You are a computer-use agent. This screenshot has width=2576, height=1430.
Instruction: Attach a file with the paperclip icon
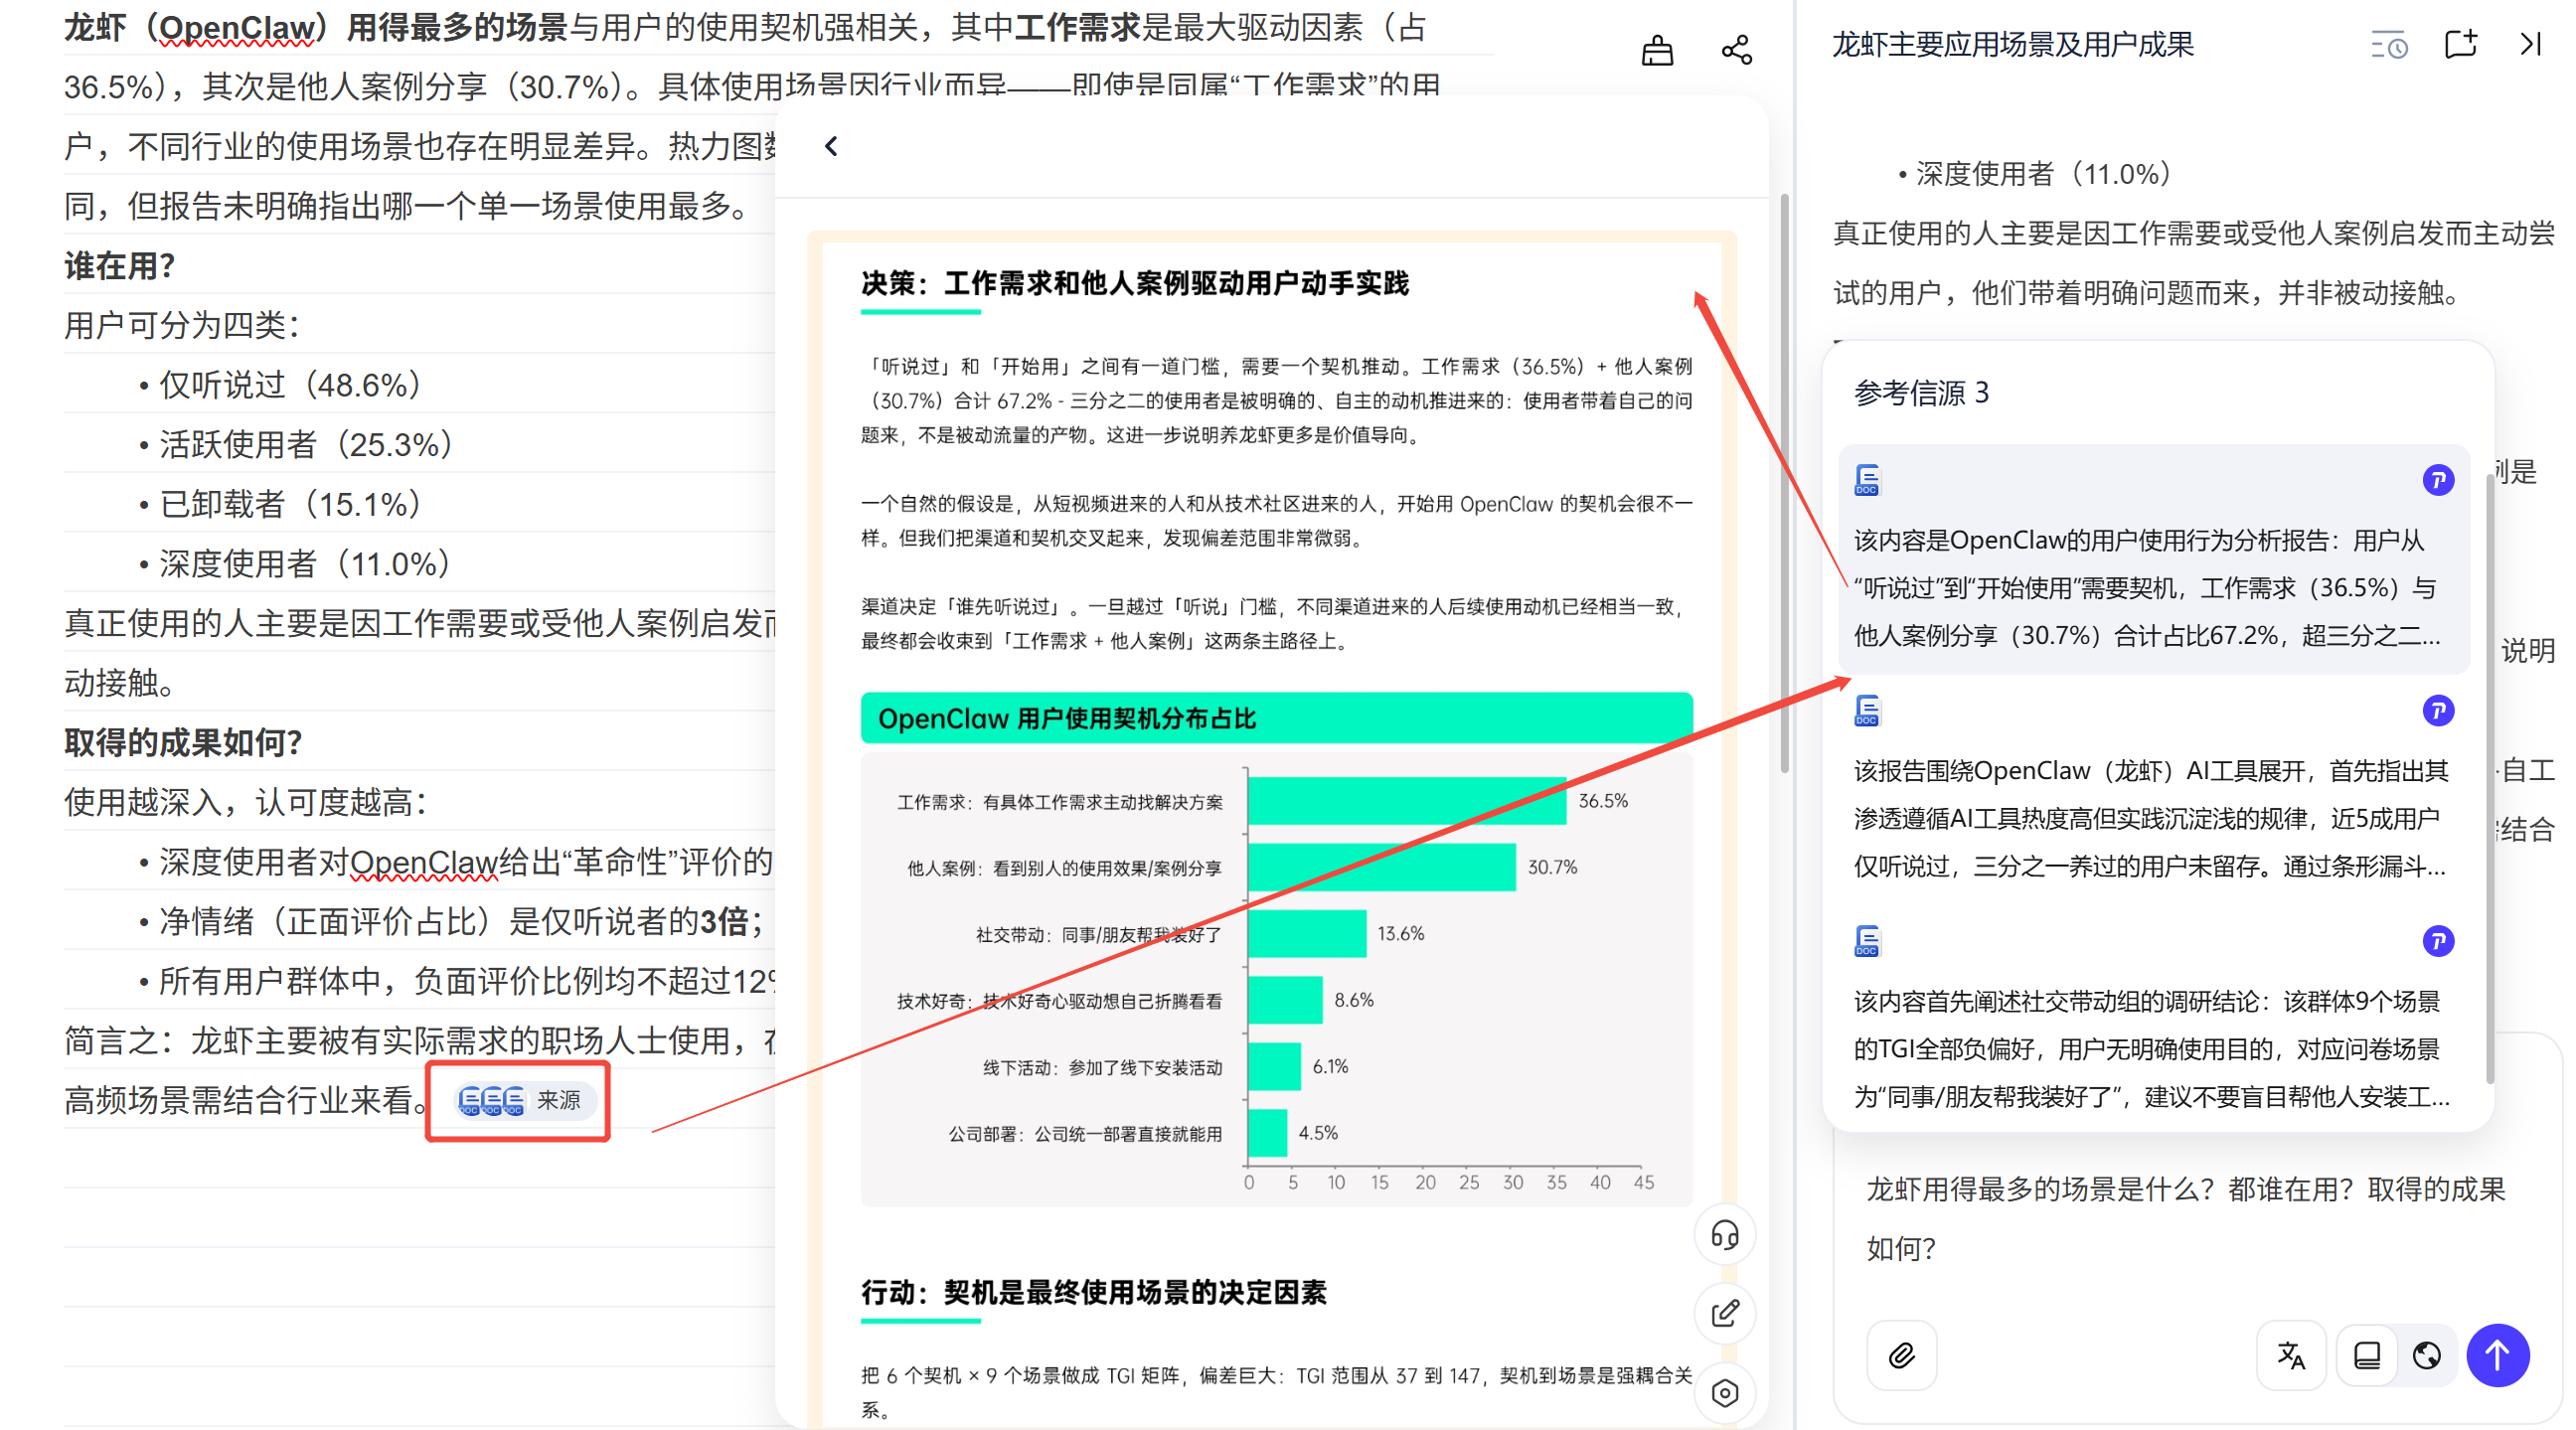(1901, 1355)
